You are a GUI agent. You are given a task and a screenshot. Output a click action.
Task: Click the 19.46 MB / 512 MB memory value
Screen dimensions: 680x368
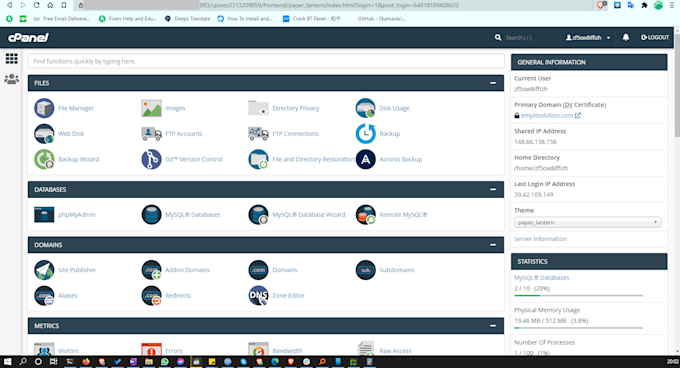[x=540, y=321]
